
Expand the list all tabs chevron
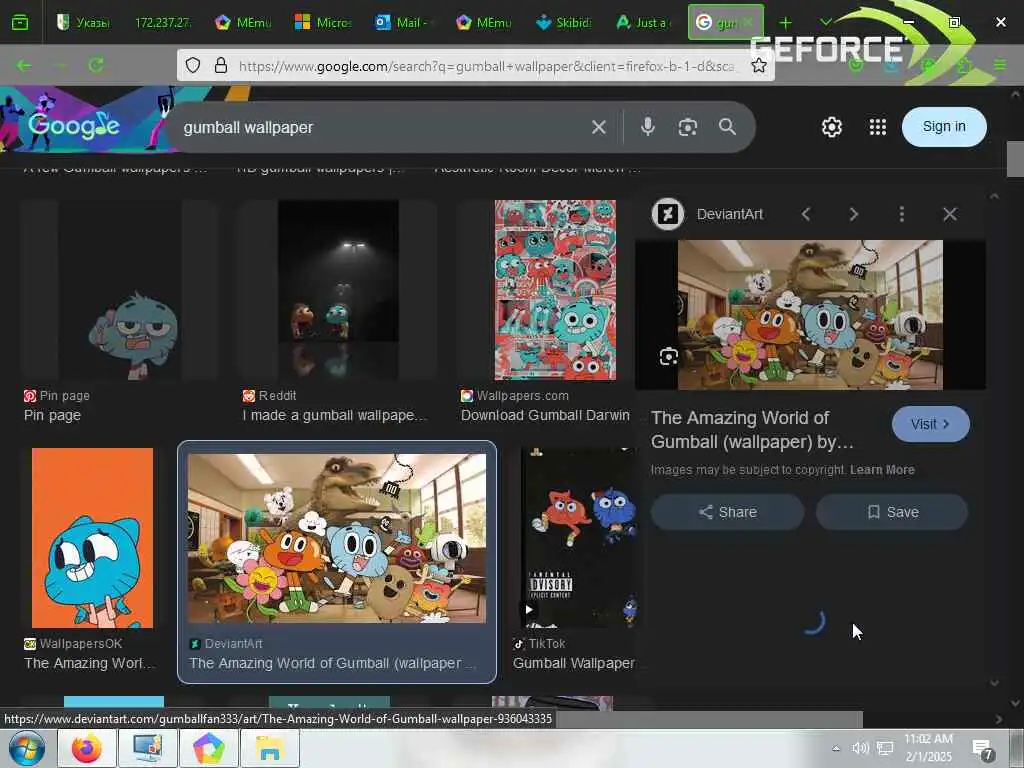(x=825, y=22)
